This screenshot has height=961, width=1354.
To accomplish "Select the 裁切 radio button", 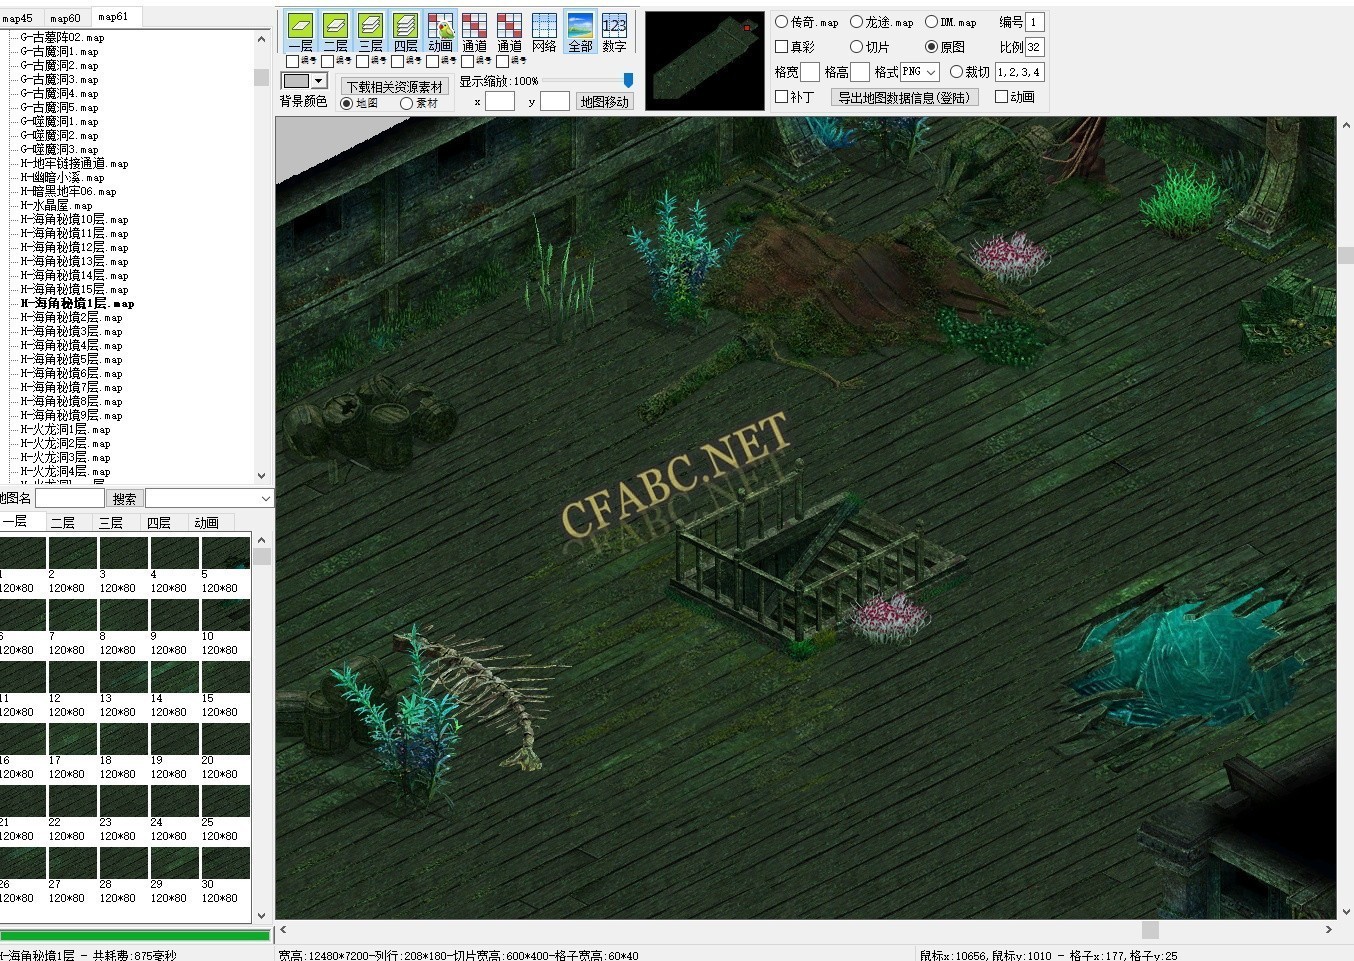I will click(956, 72).
